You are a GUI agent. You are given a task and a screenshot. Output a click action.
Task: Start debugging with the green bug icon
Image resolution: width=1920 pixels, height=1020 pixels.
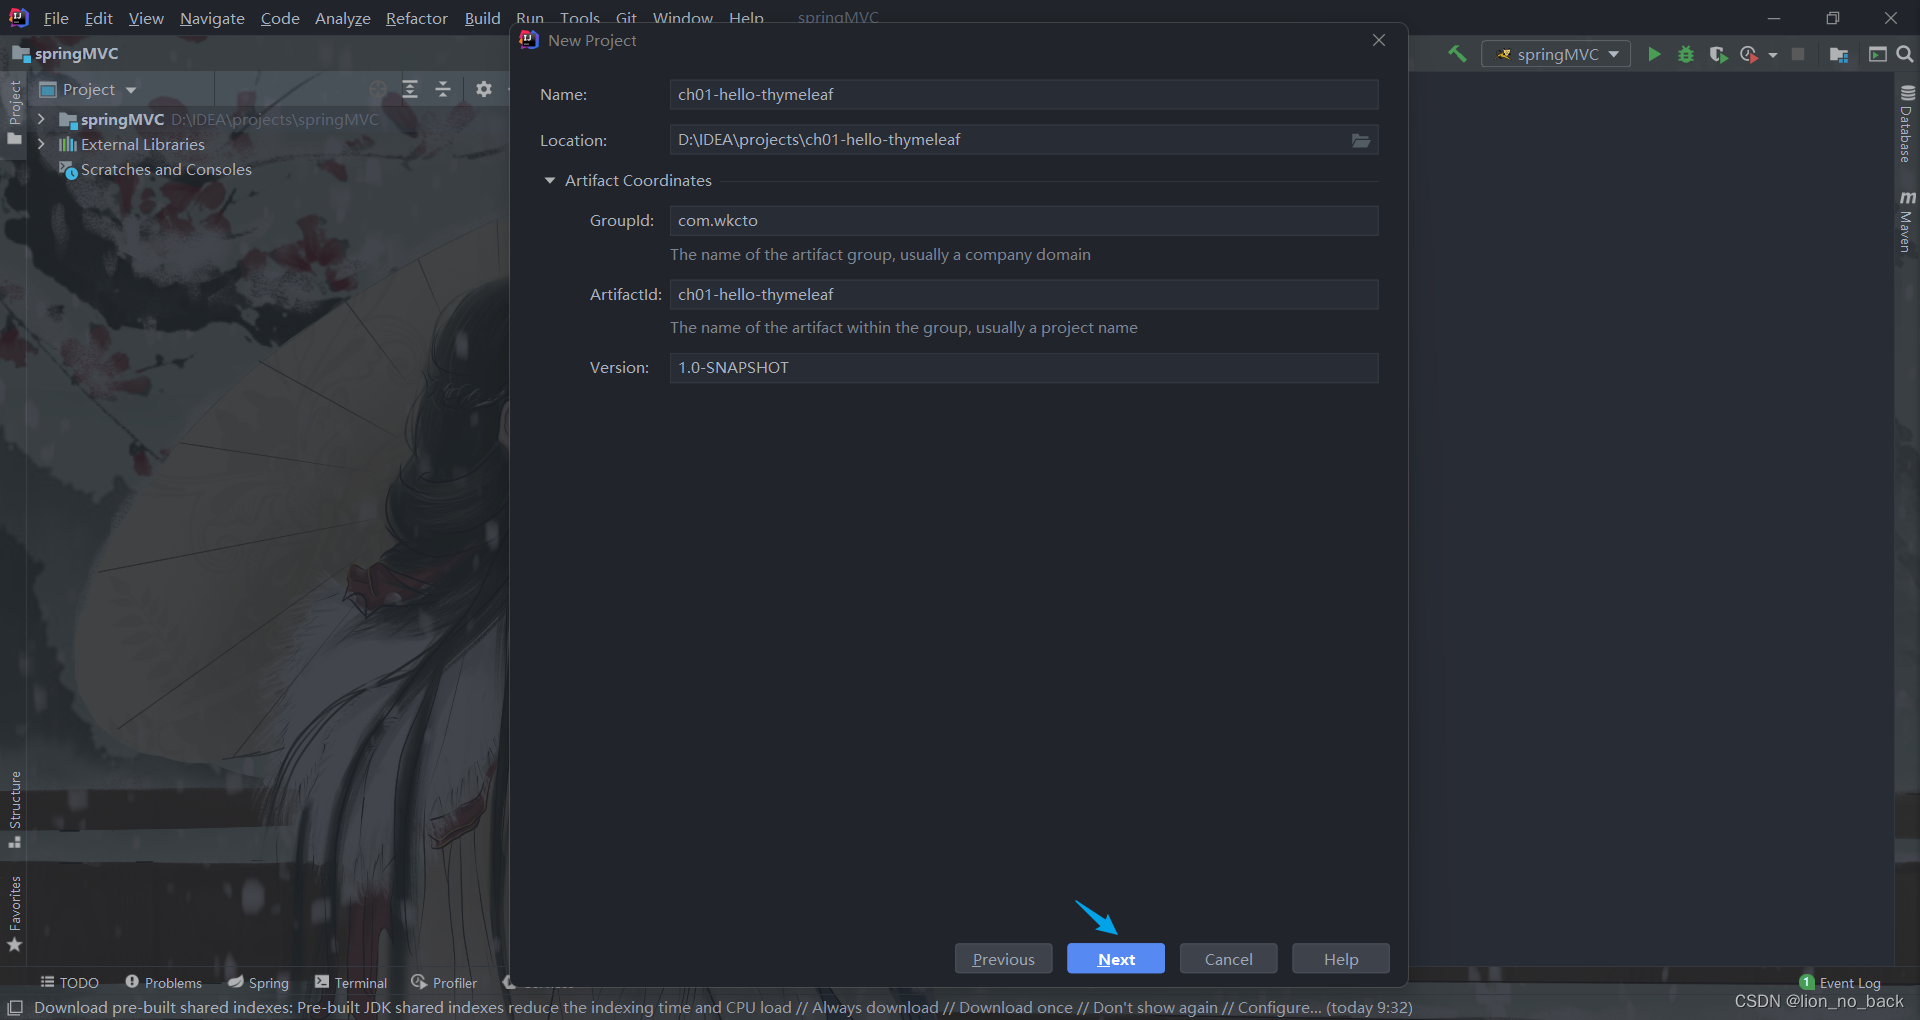coord(1686,54)
